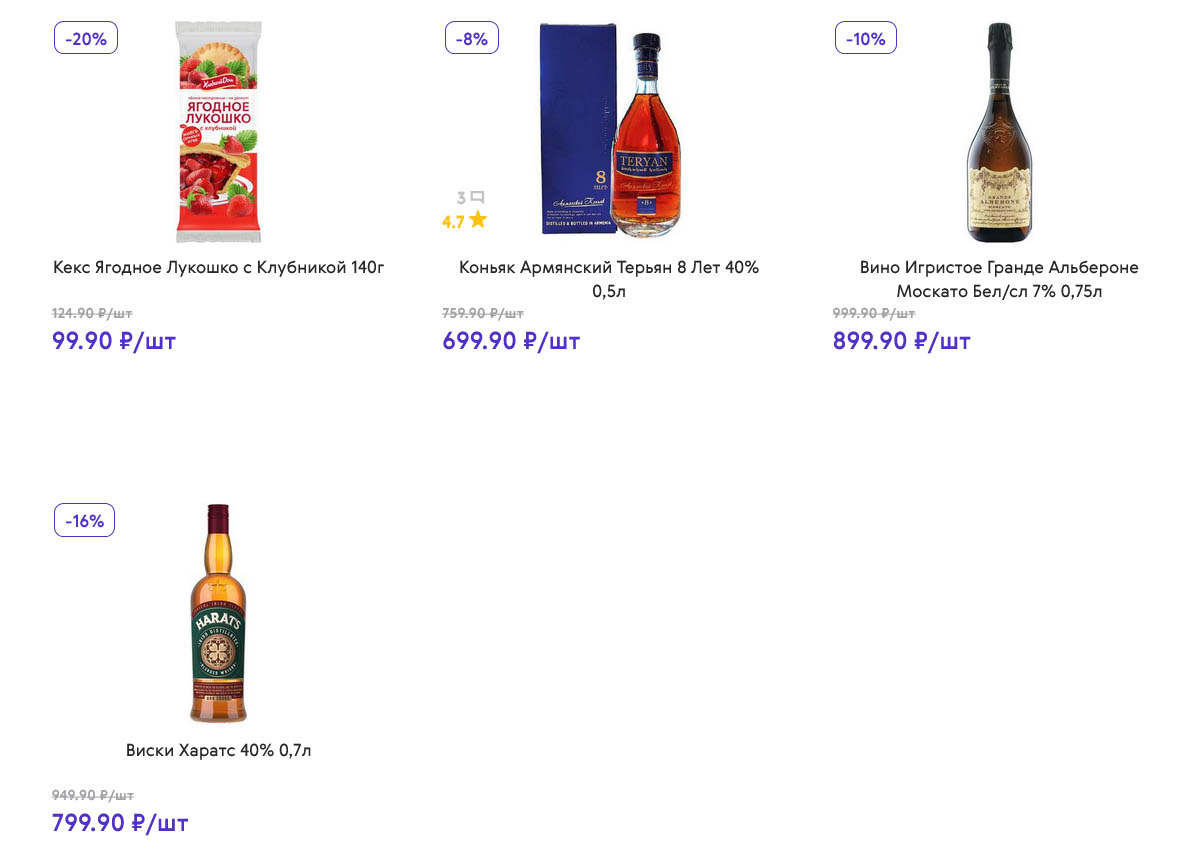Image resolution: width=1201 pixels, height=853 pixels.
Task: Click the 4.7 rating on Teryan cognac
Action: [x=453, y=222]
